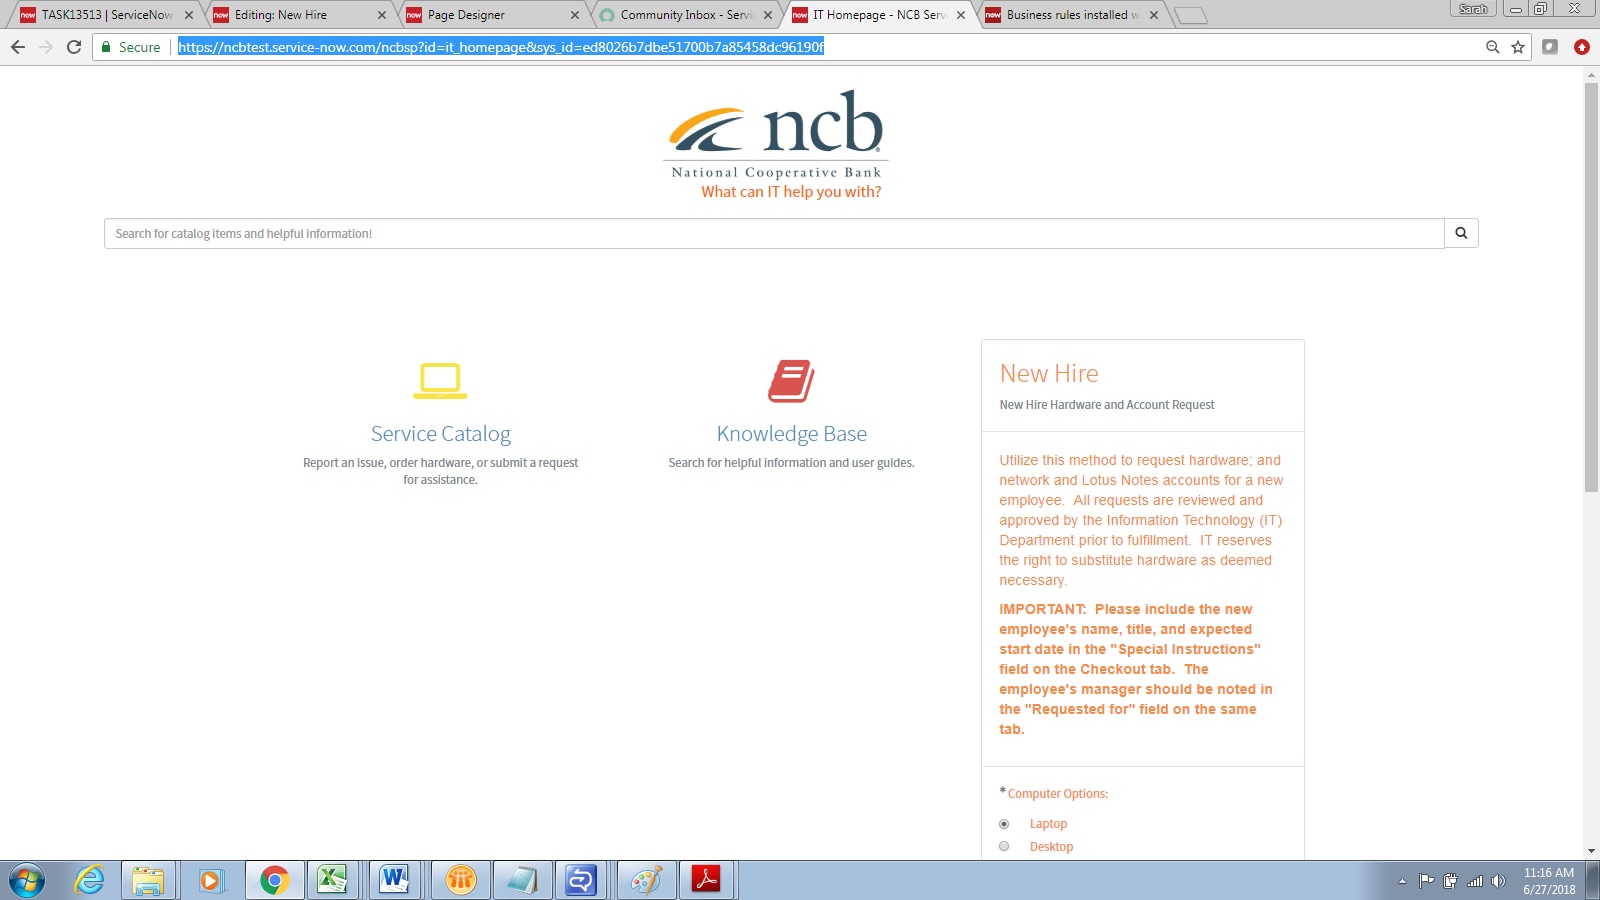
Task: Close the Editing: New Hire tab
Action: [382, 15]
